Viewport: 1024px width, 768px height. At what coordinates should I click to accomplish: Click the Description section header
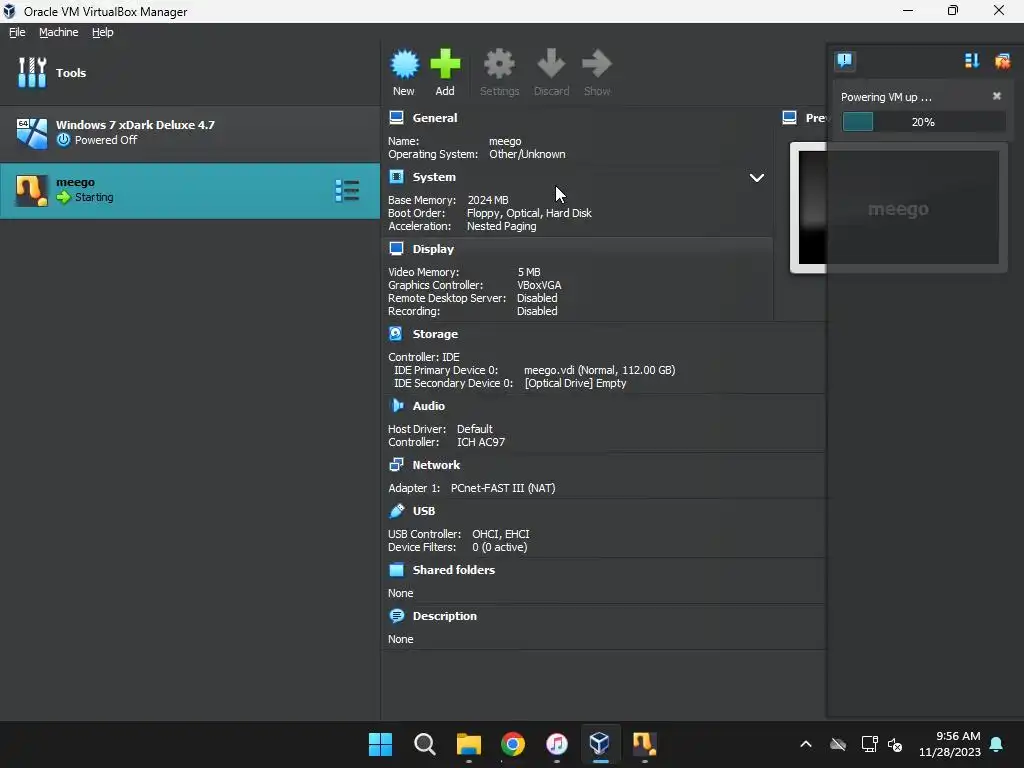pyautogui.click(x=444, y=616)
